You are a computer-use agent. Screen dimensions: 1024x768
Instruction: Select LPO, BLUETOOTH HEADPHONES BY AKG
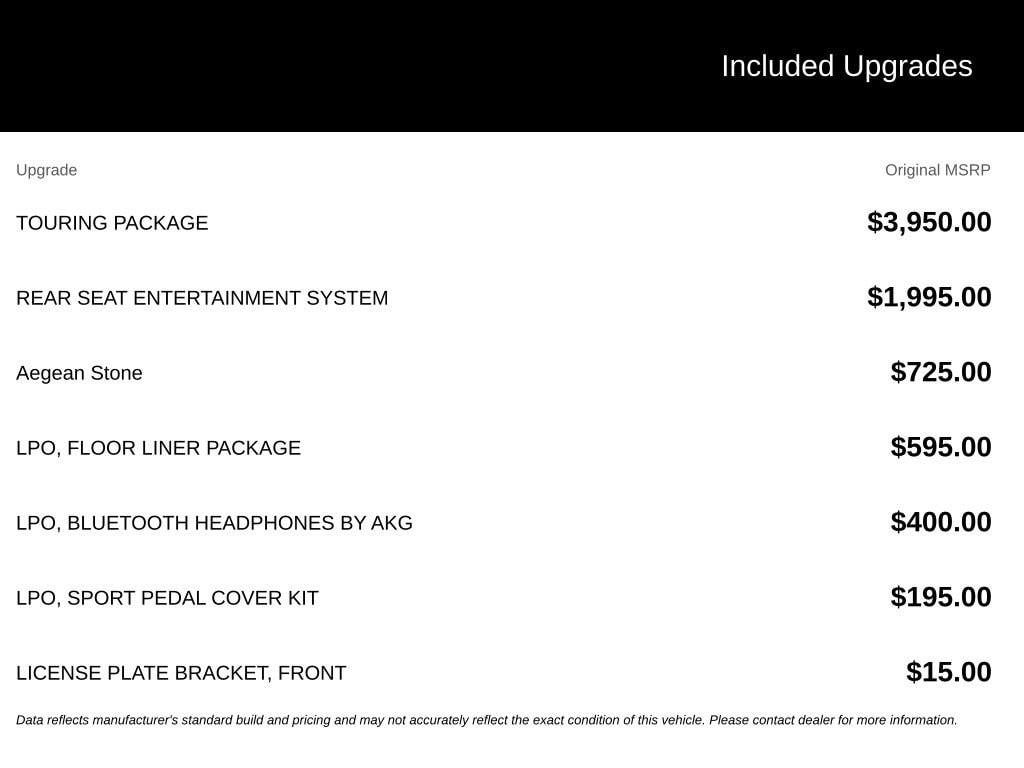214,523
